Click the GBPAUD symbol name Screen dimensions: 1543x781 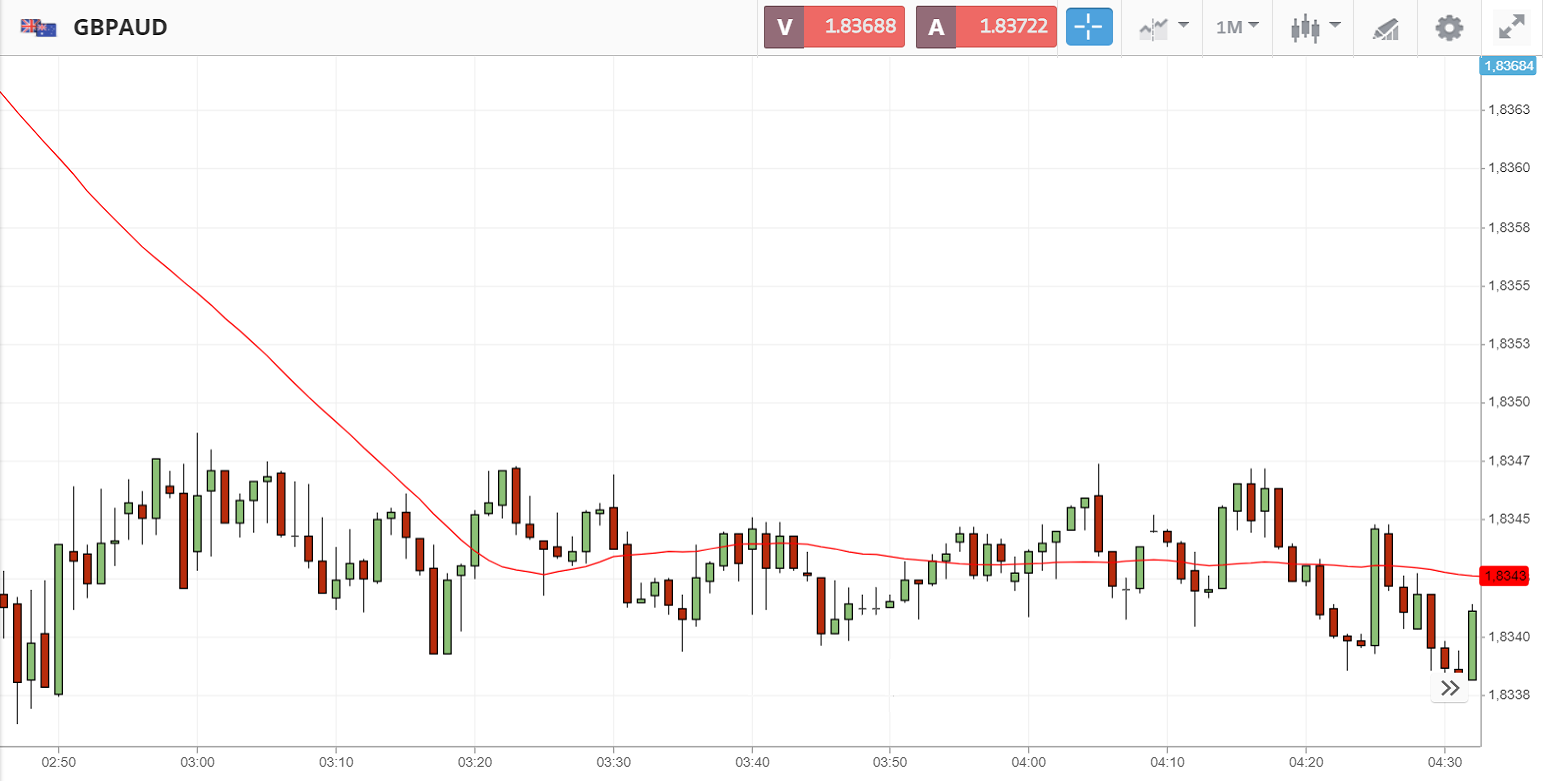pos(120,27)
